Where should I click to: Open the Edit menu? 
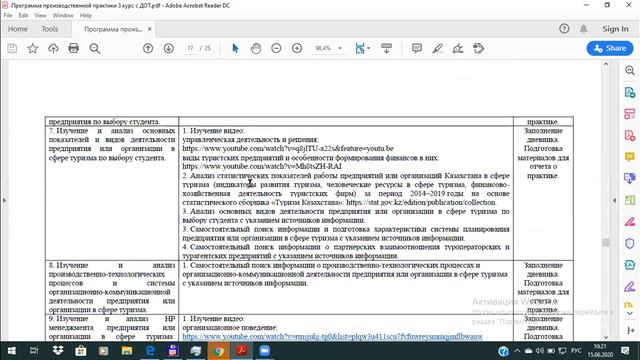(x=23, y=16)
